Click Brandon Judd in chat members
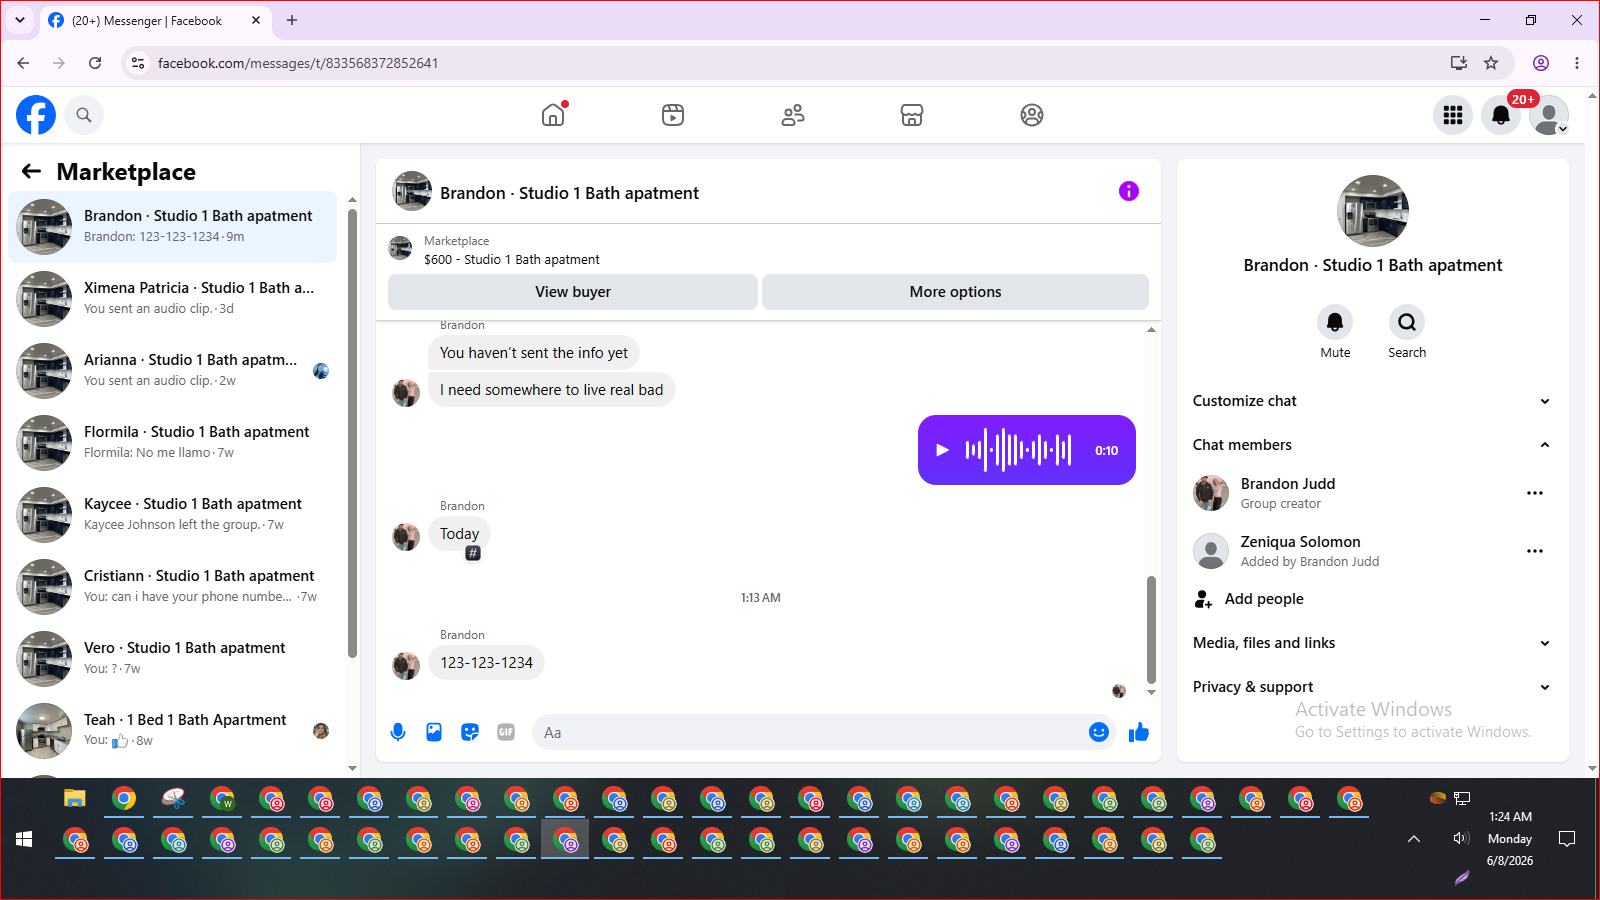 coord(1288,484)
